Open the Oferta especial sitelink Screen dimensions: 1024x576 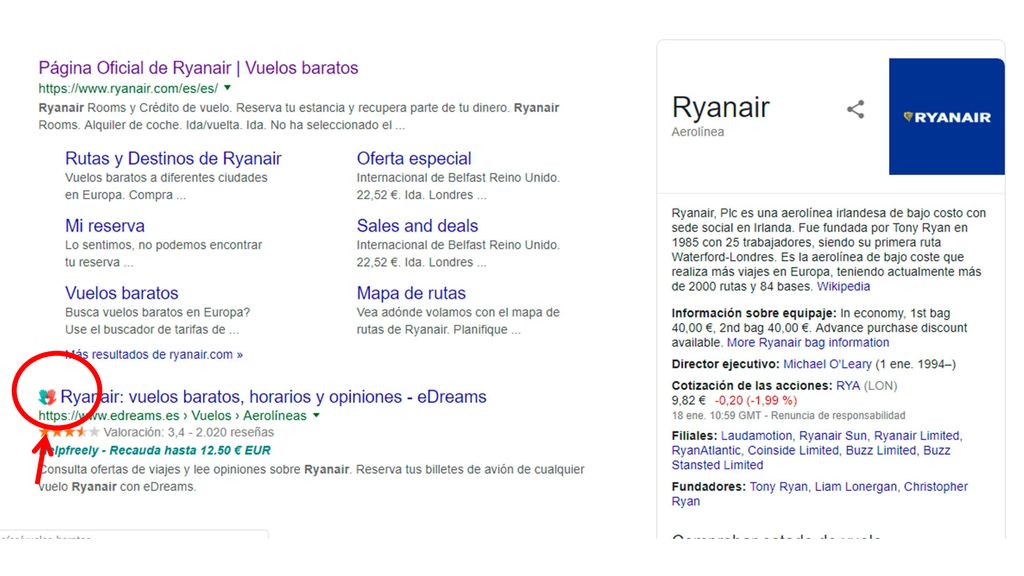(x=414, y=159)
